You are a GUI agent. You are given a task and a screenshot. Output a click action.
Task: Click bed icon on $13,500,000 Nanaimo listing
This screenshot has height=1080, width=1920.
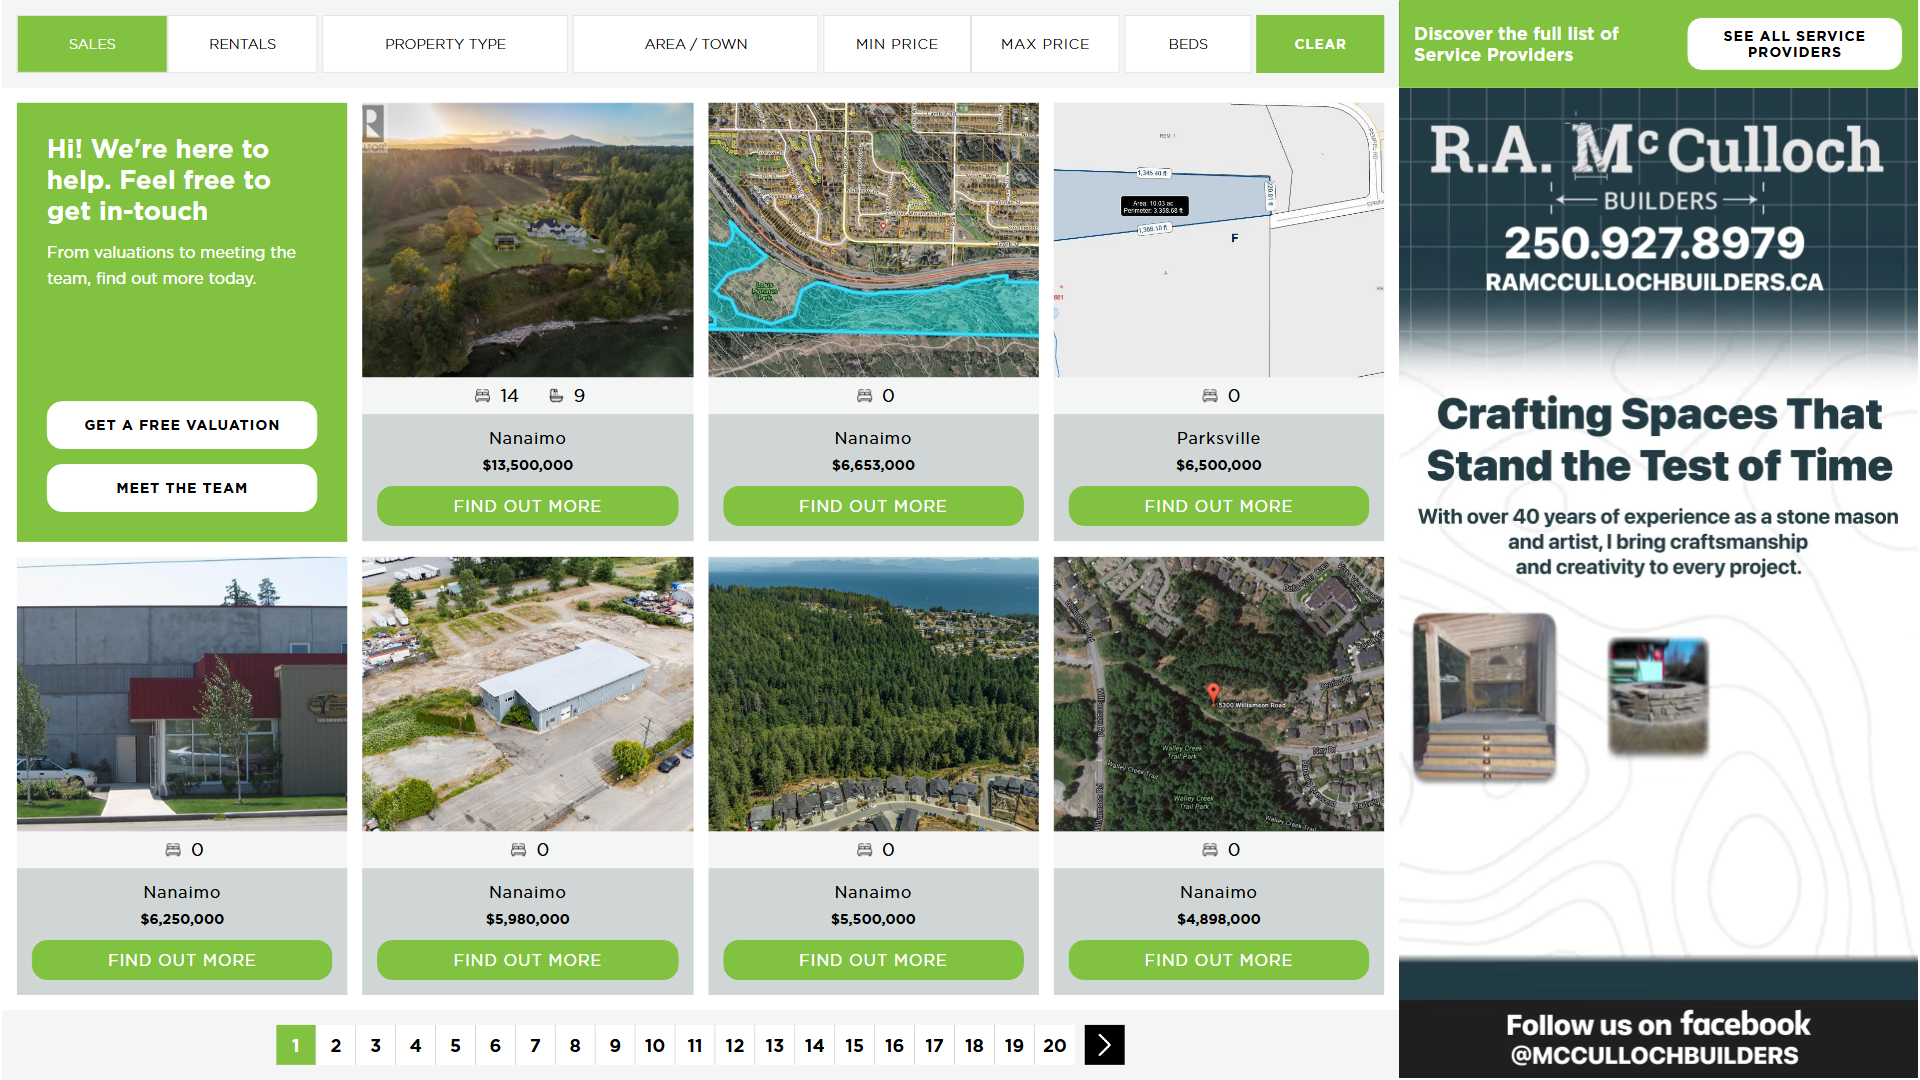click(x=482, y=396)
